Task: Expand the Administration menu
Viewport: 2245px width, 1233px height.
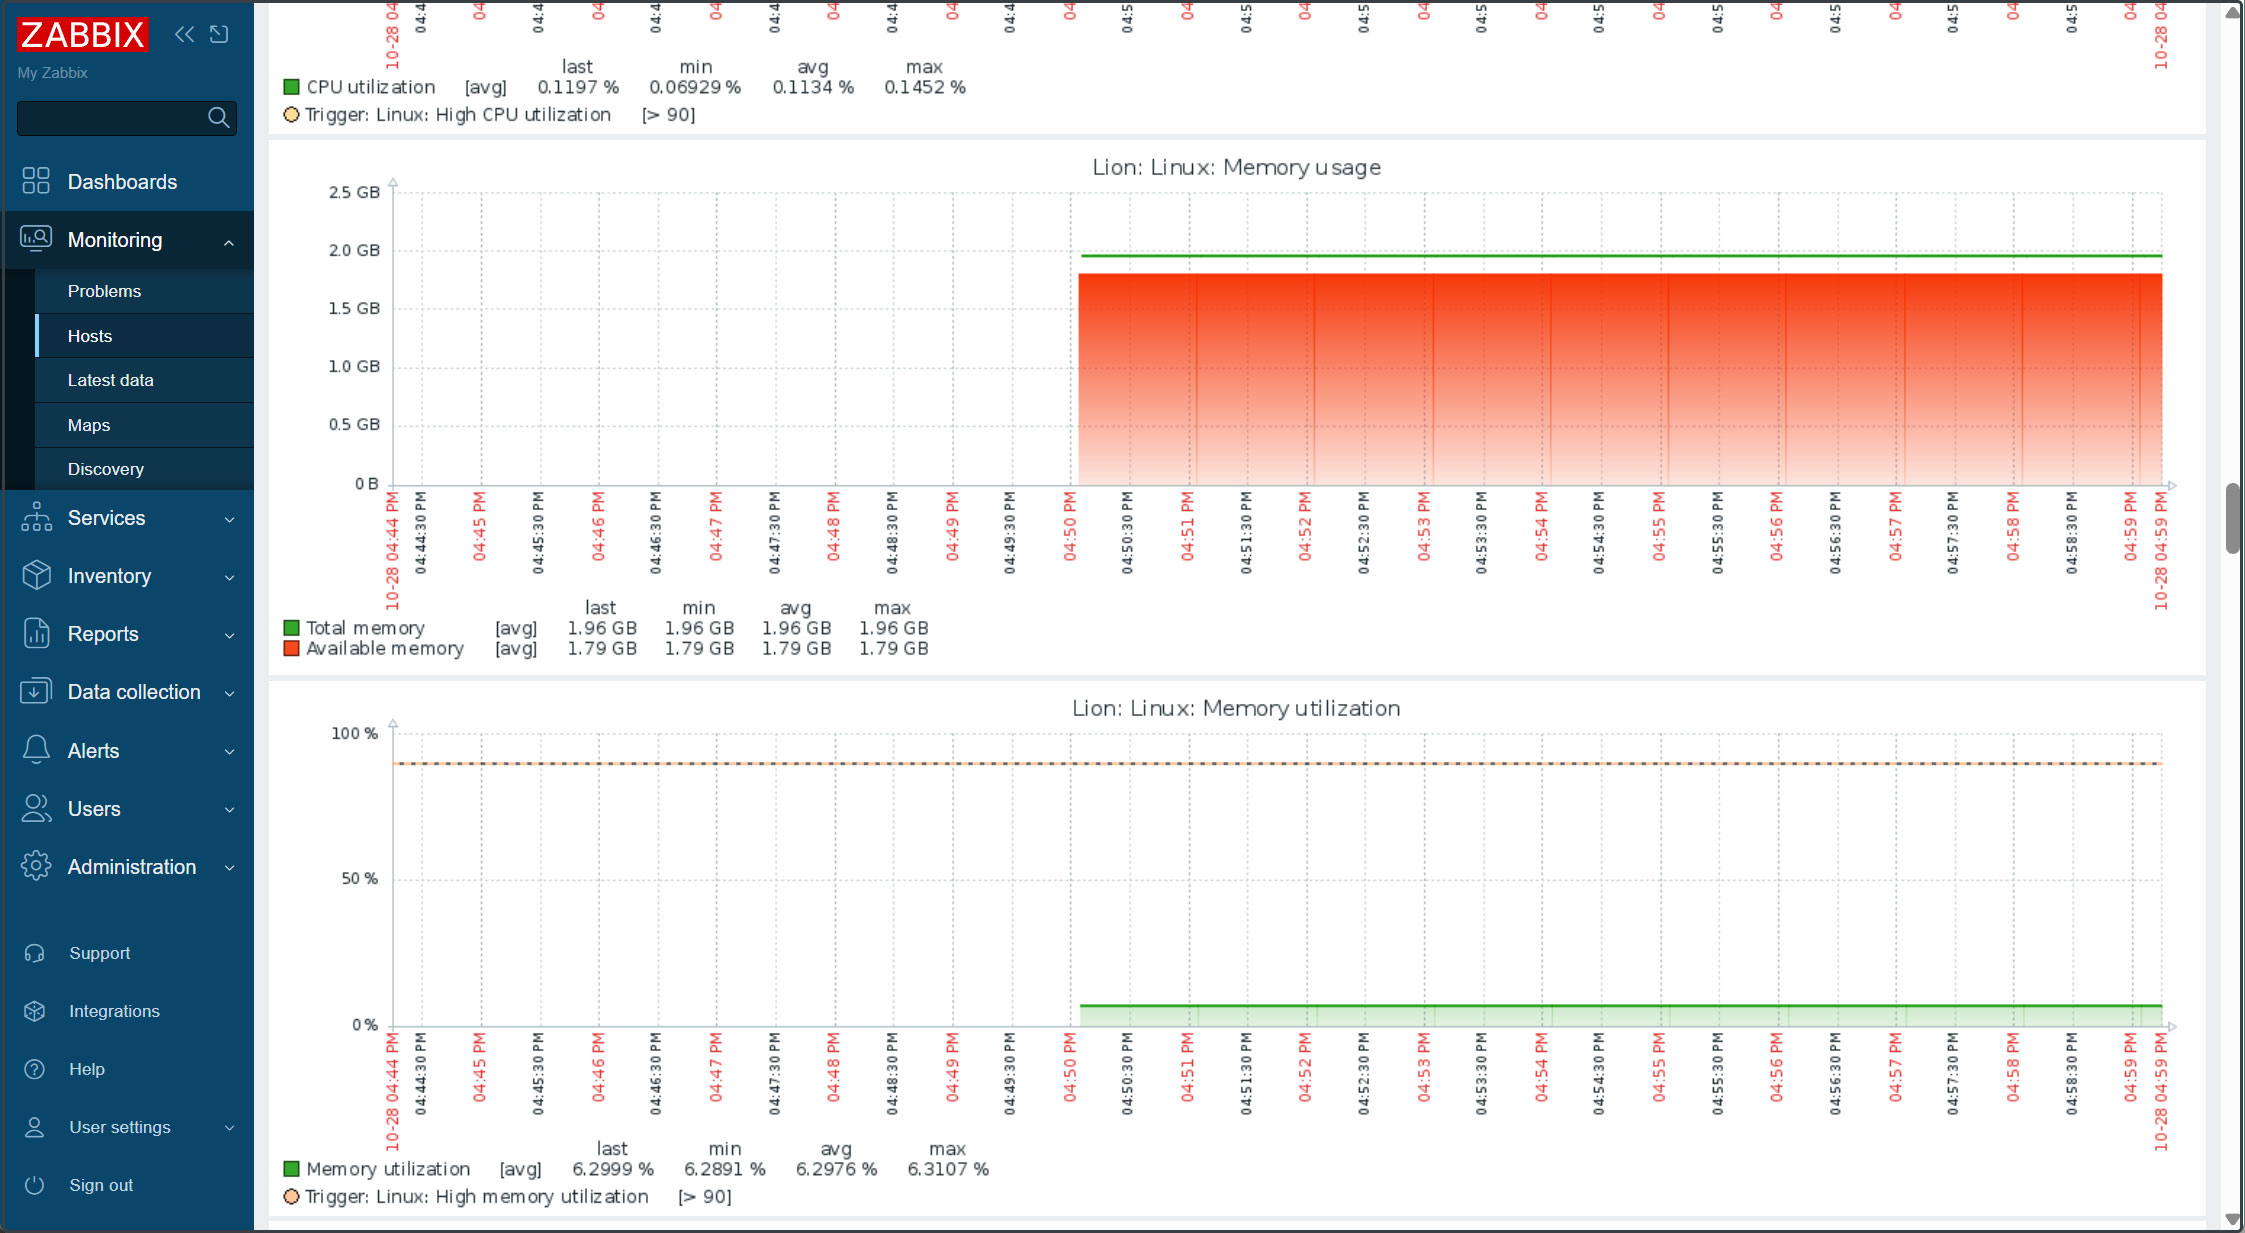Action: tap(229, 868)
